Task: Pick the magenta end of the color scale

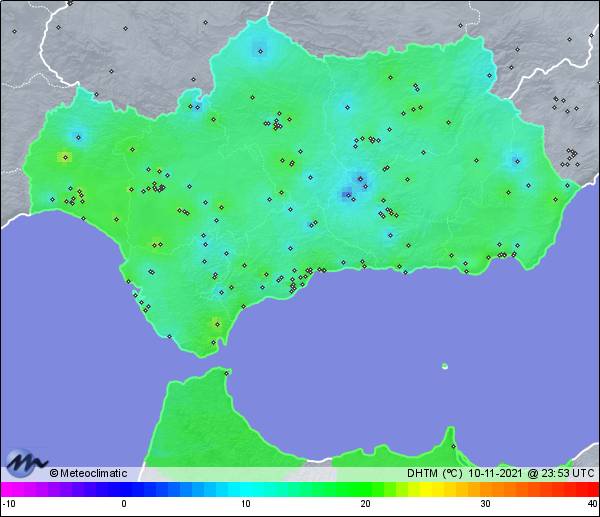Action: coord(8,489)
